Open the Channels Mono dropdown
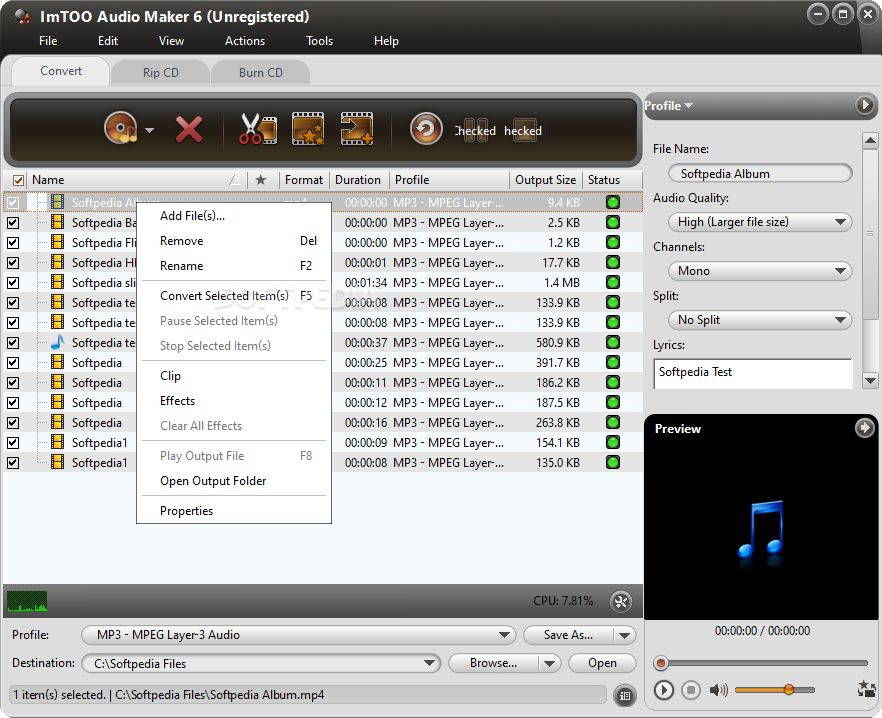Viewport: 882px width, 718px height. tap(760, 271)
